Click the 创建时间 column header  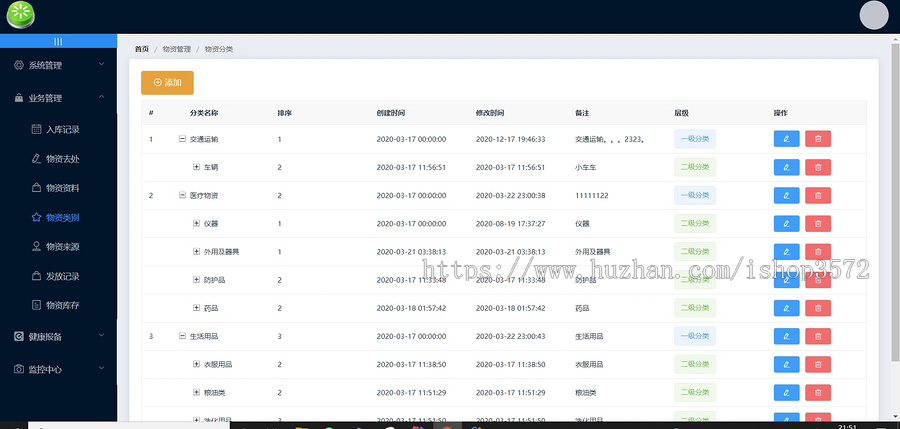click(391, 113)
